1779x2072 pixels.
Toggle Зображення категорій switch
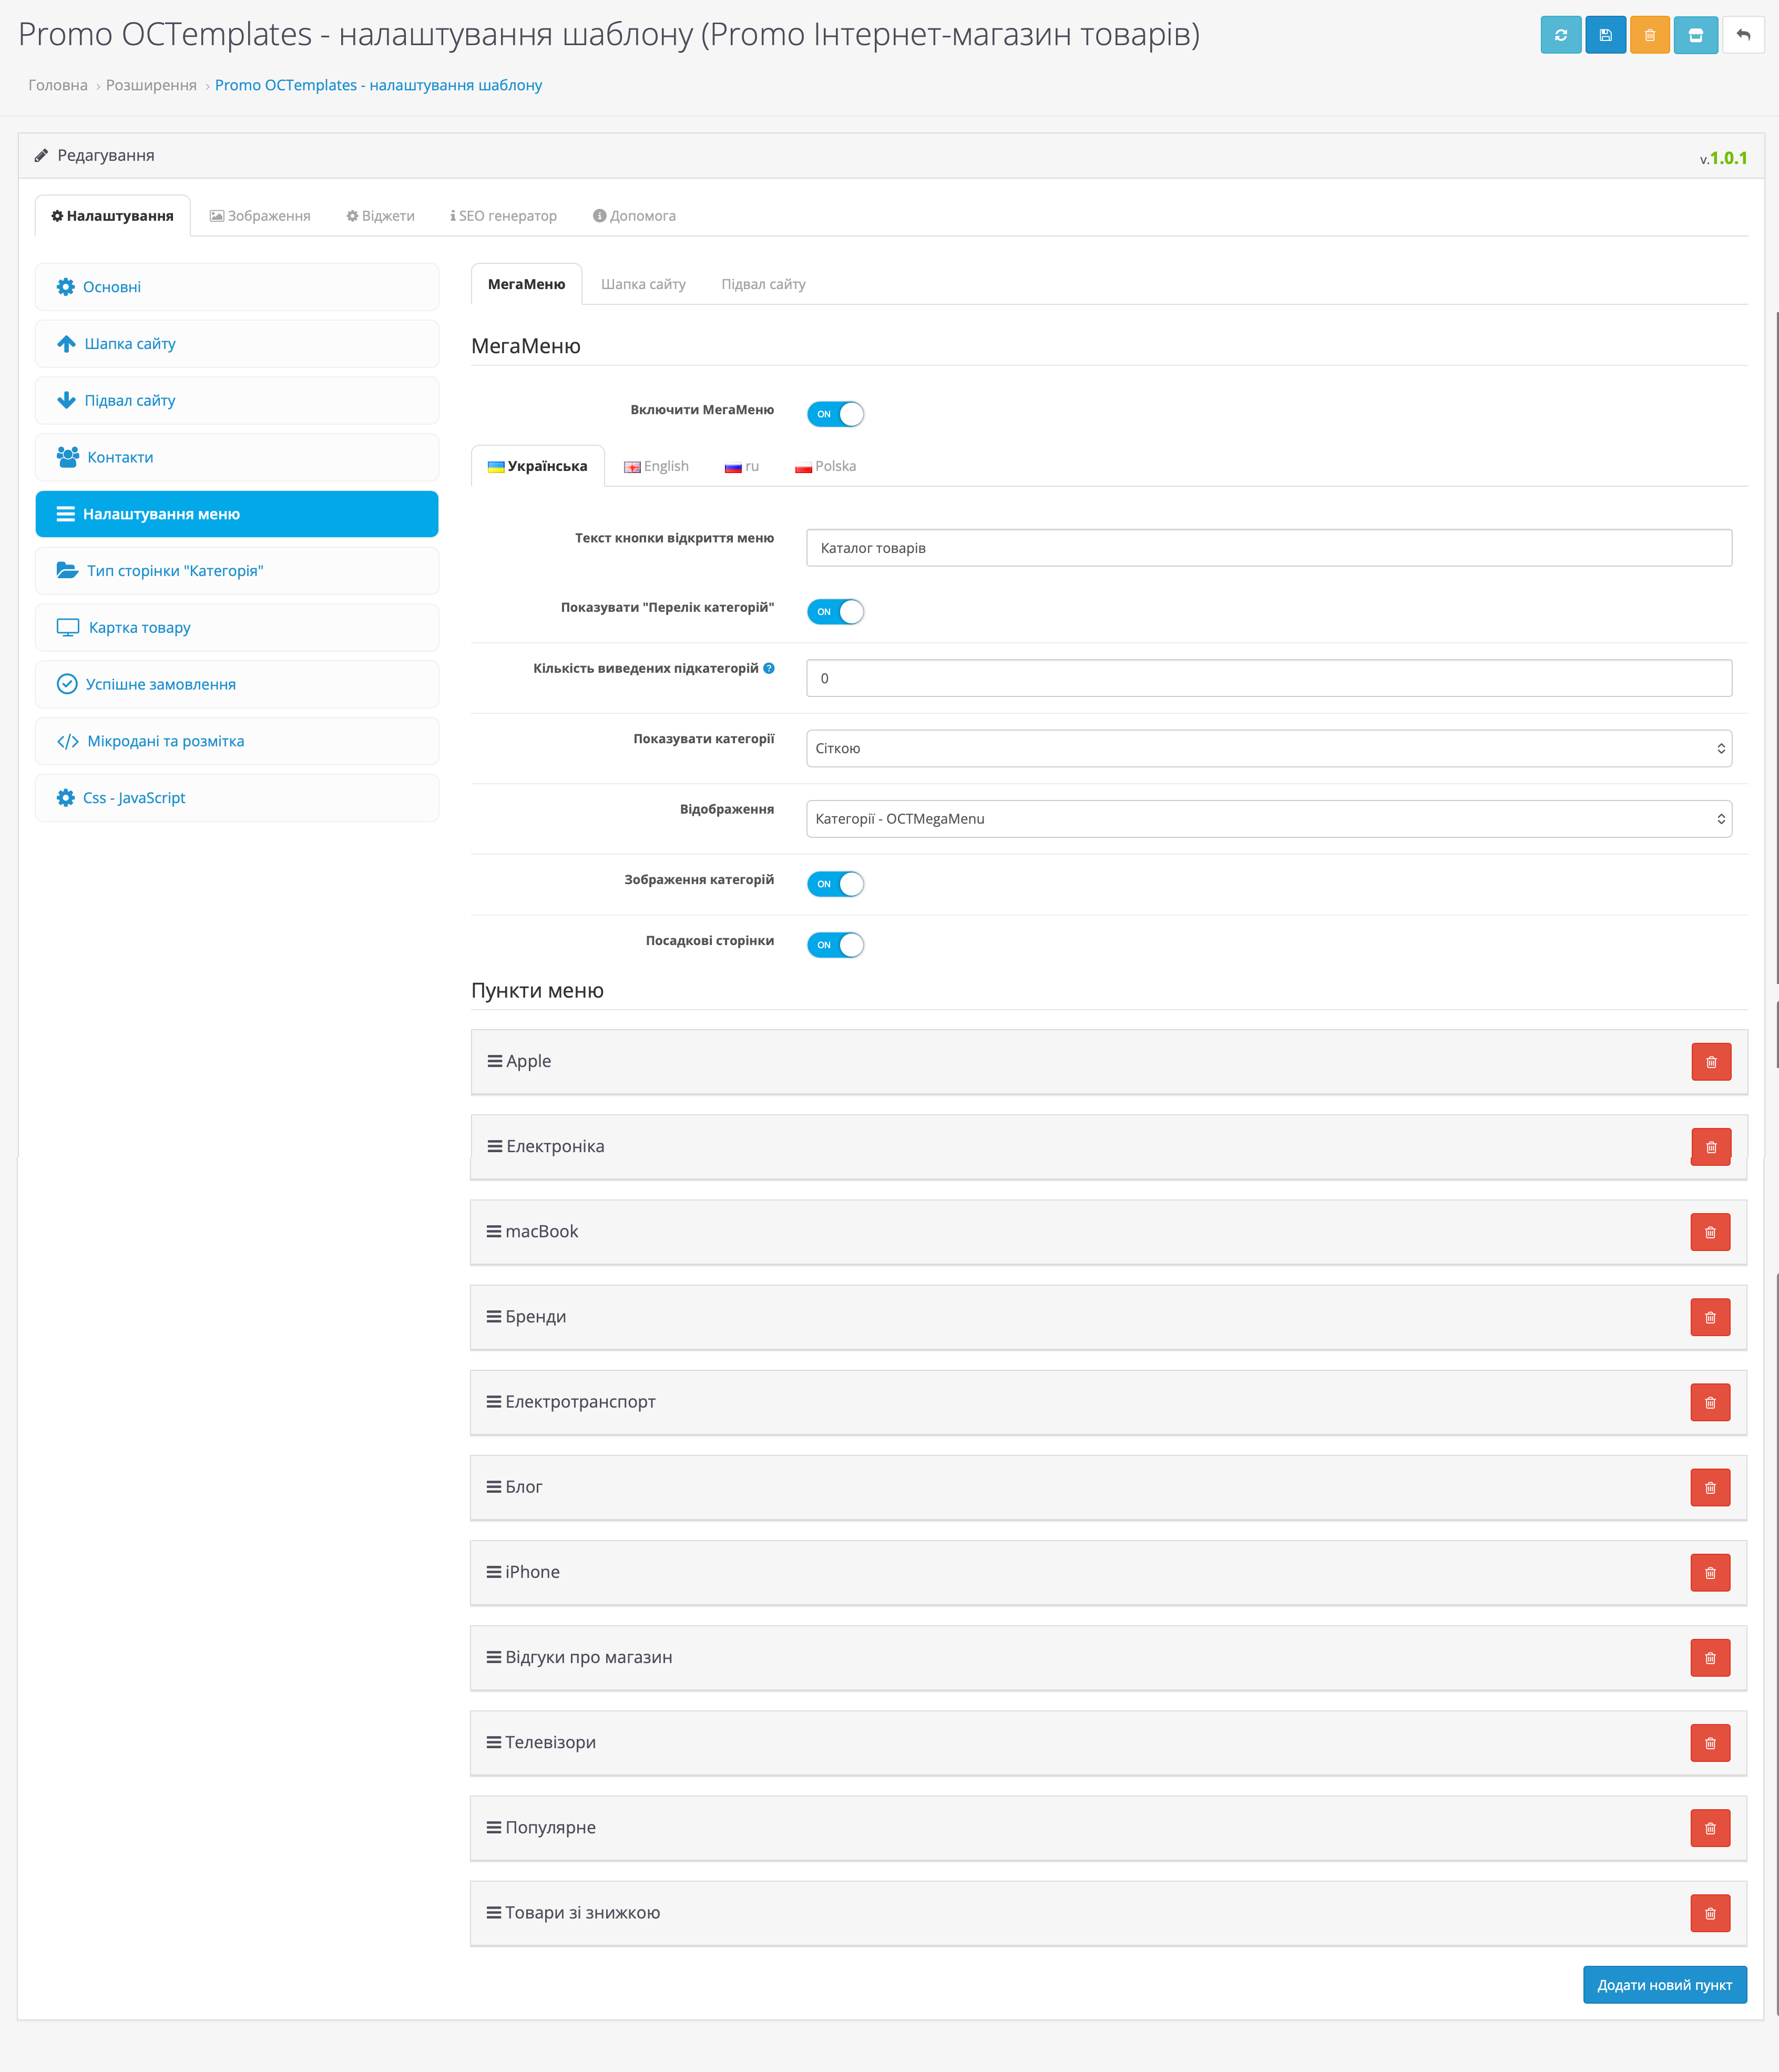[835, 884]
